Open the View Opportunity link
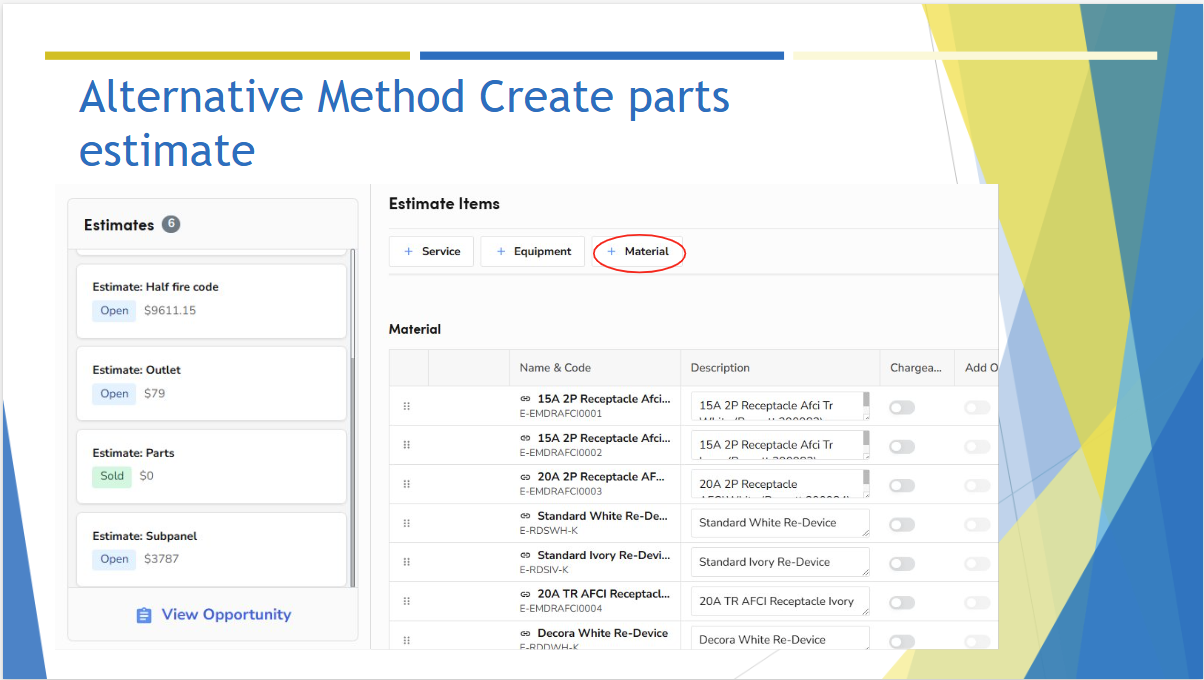The width and height of the screenshot is (1204, 680). pyautogui.click(x=226, y=615)
